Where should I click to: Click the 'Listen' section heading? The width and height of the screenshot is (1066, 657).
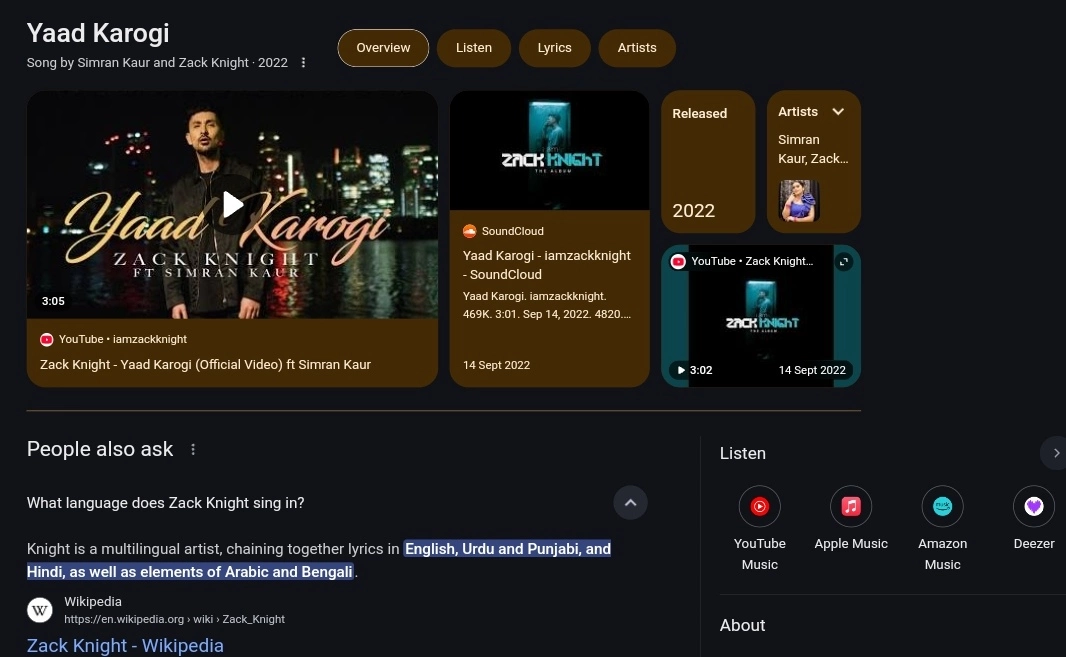[742, 454]
